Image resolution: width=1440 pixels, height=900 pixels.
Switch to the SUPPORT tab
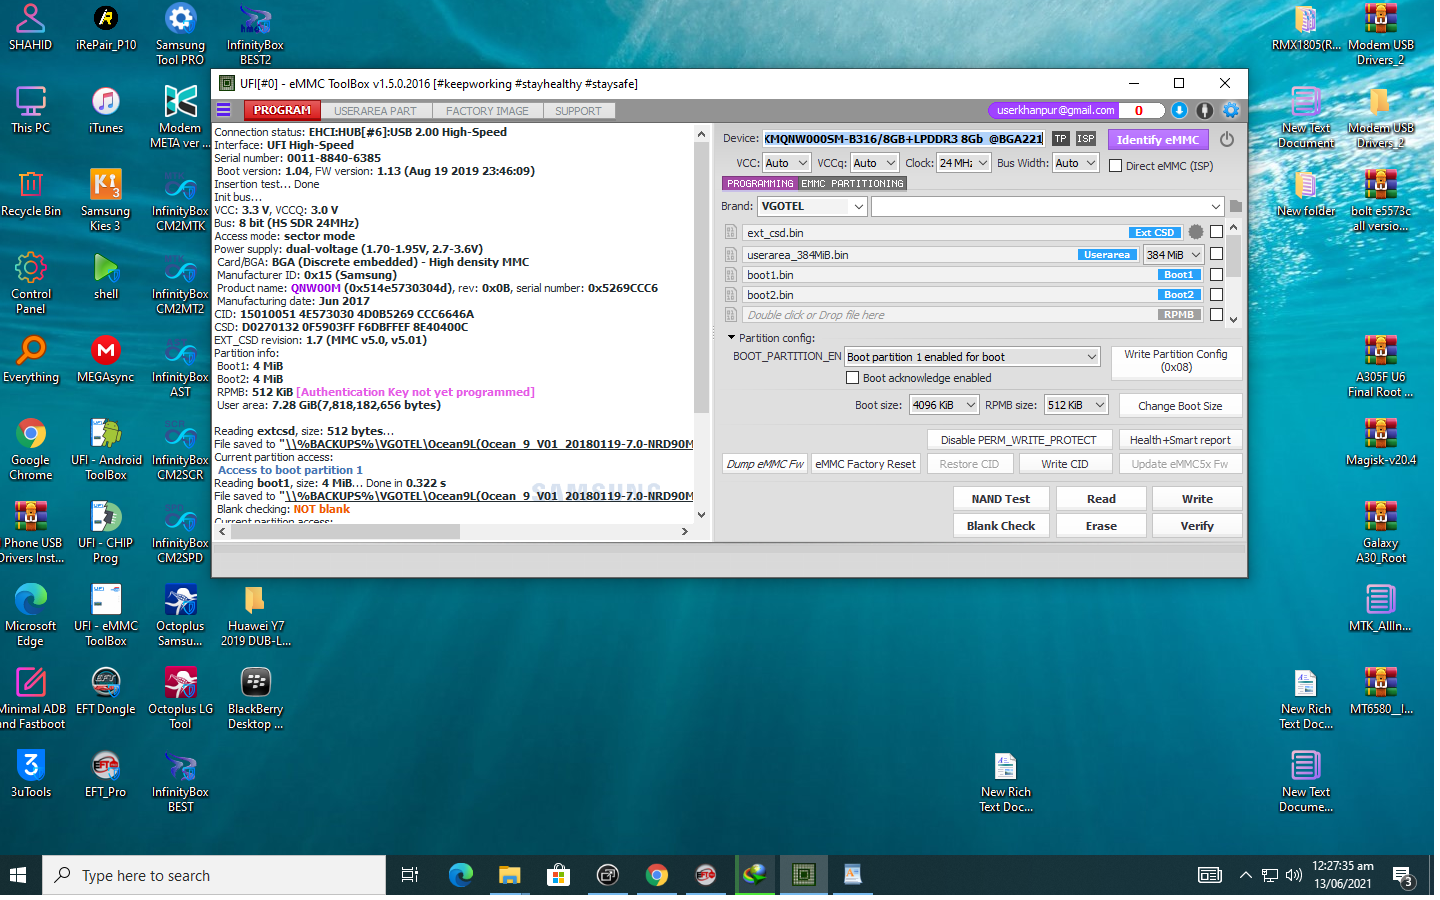coord(578,111)
